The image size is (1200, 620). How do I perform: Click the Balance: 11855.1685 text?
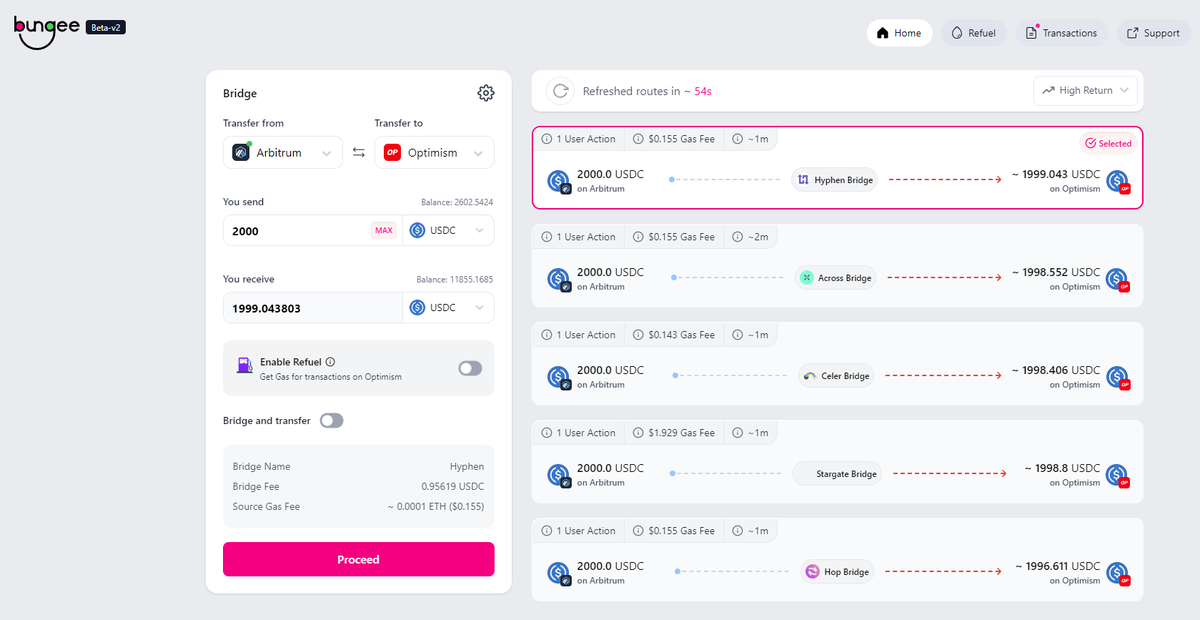coord(455,280)
